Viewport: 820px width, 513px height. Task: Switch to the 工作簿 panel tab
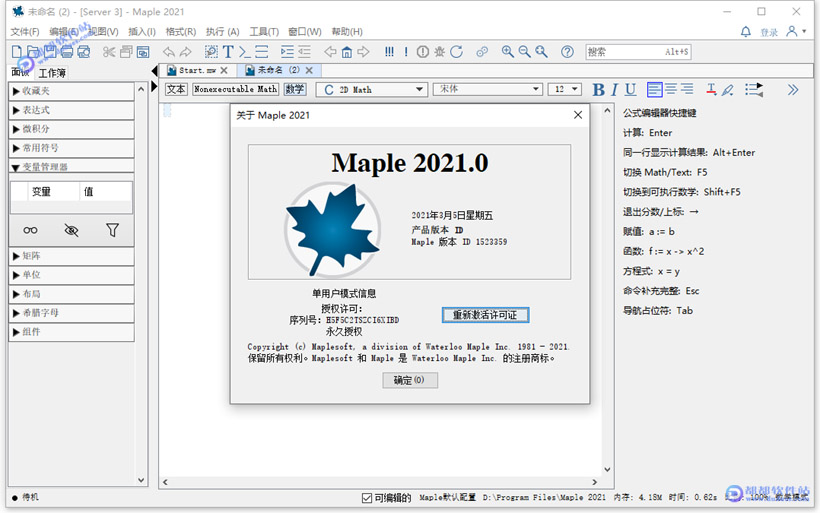(x=52, y=73)
